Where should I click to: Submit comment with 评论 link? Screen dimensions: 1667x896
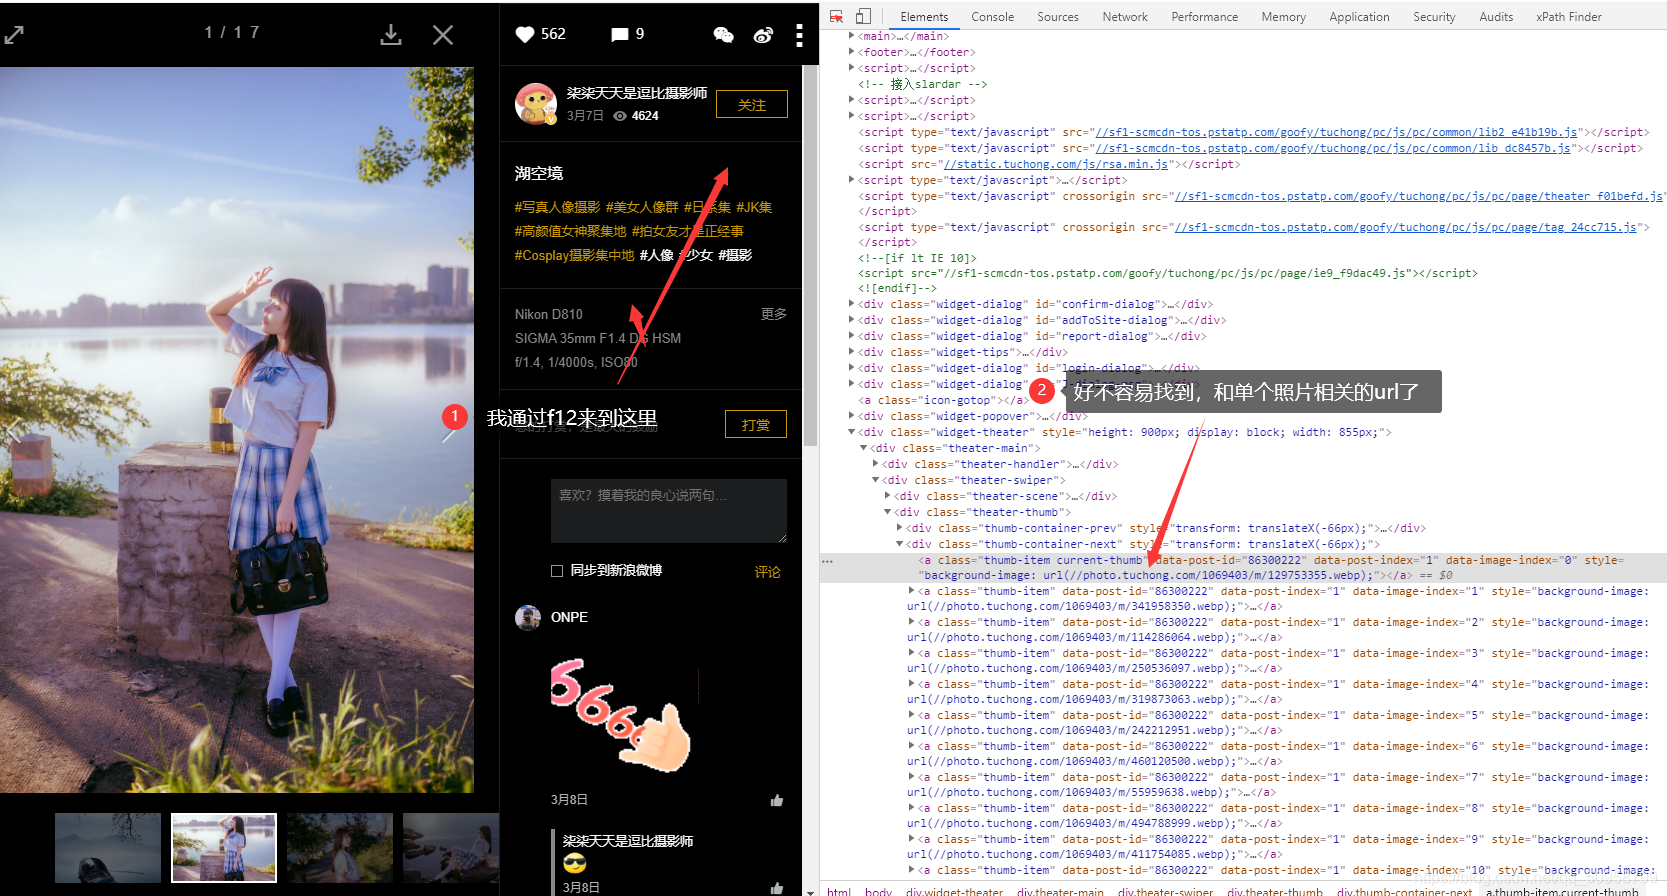tap(767, 572)
